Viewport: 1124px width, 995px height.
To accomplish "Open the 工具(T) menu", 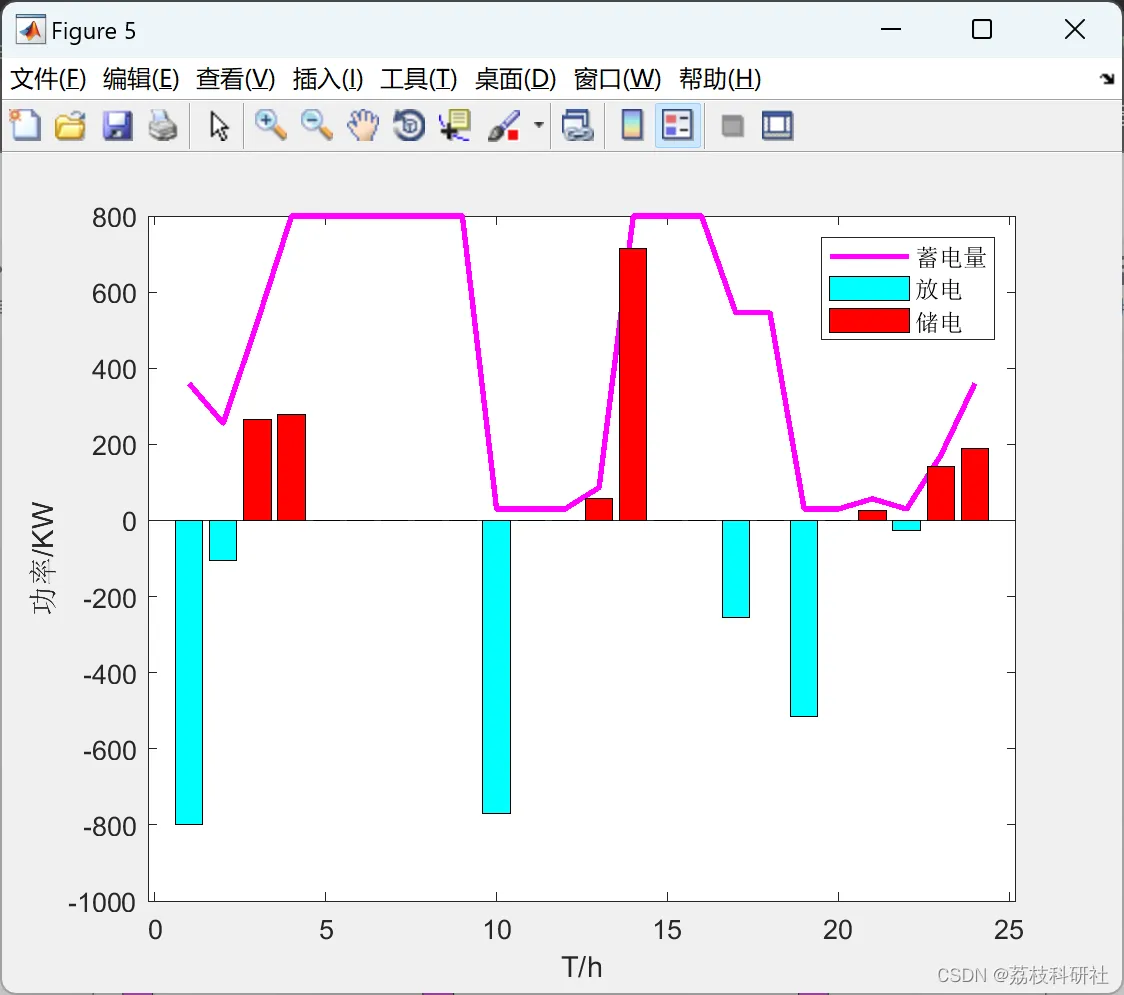I will click(x=419, y=79).
